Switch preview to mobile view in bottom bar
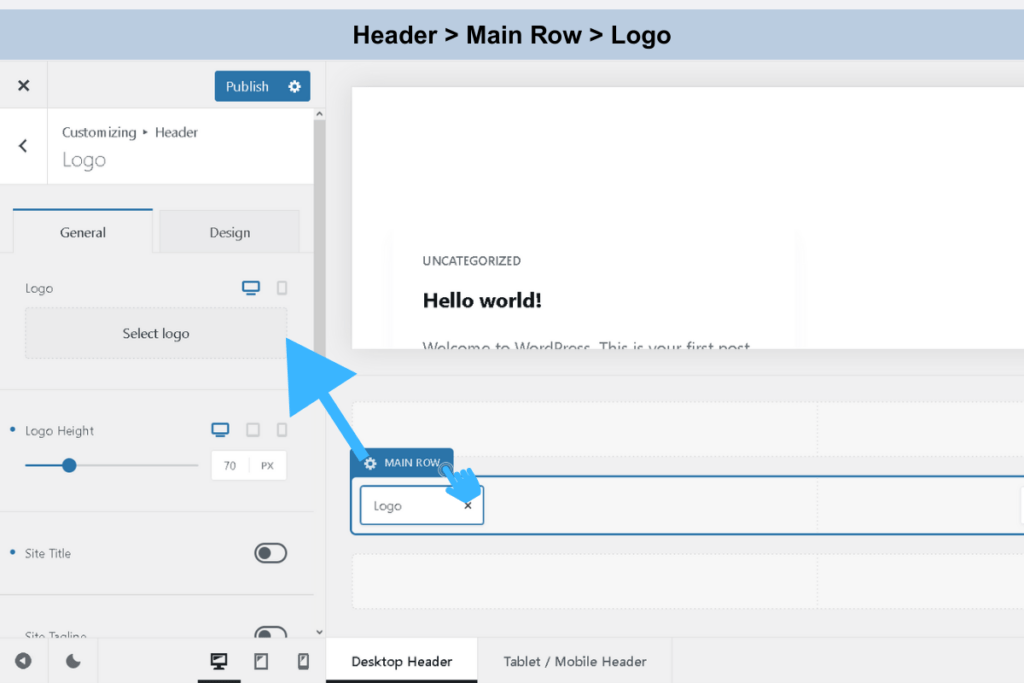Viewport: 1024px width, 683px height. 302,661
